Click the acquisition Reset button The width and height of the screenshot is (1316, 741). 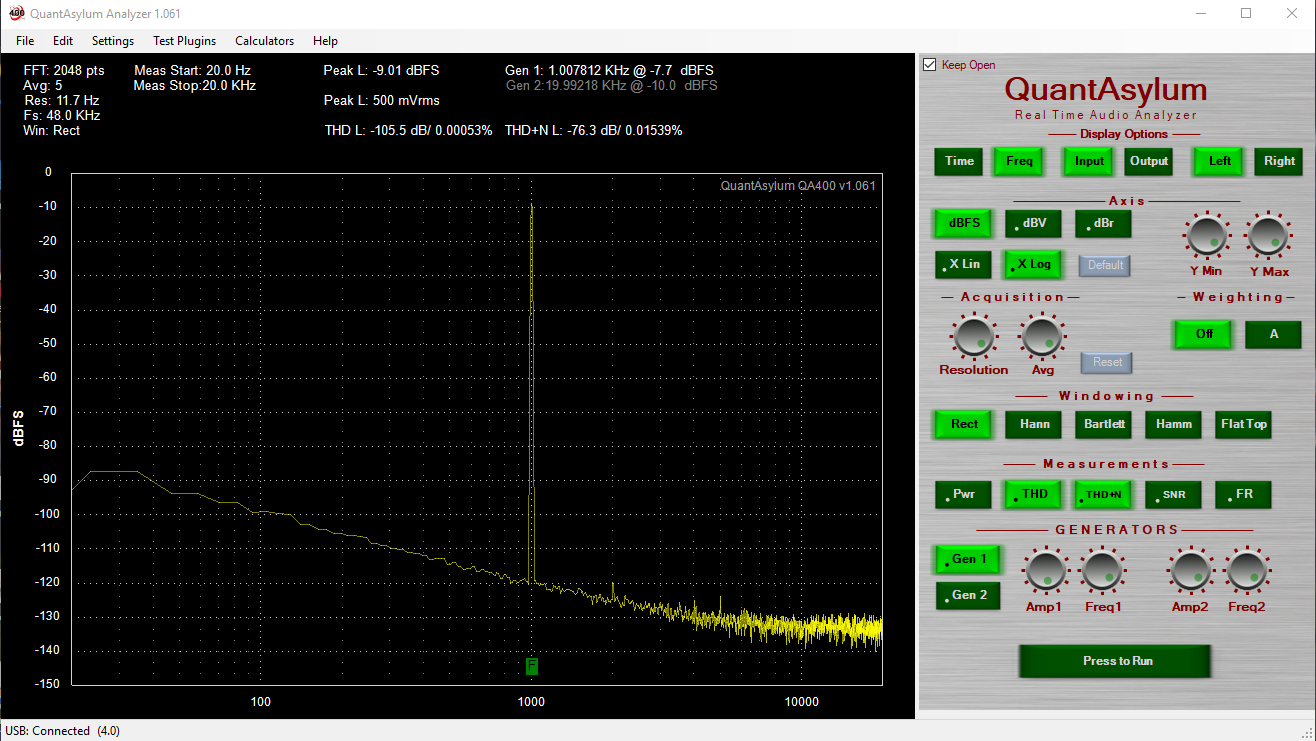1107,362
